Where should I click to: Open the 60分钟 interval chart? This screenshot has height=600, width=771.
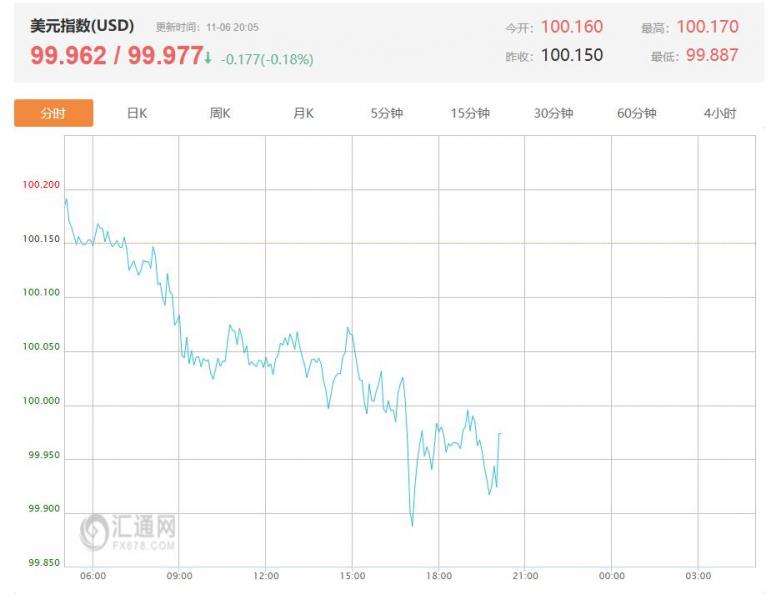636,113
